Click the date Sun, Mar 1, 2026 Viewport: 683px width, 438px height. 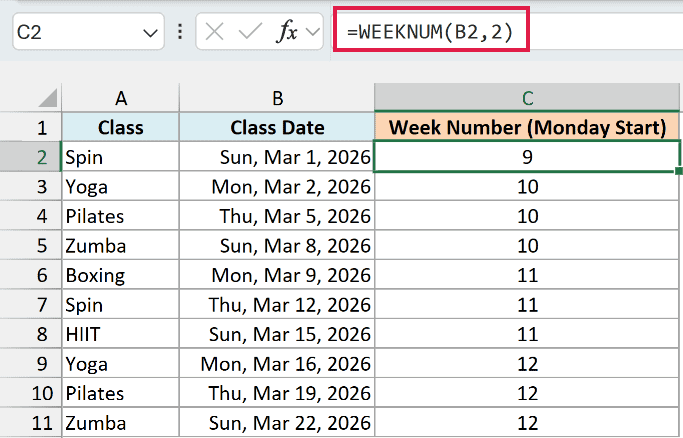coord(277,157)
